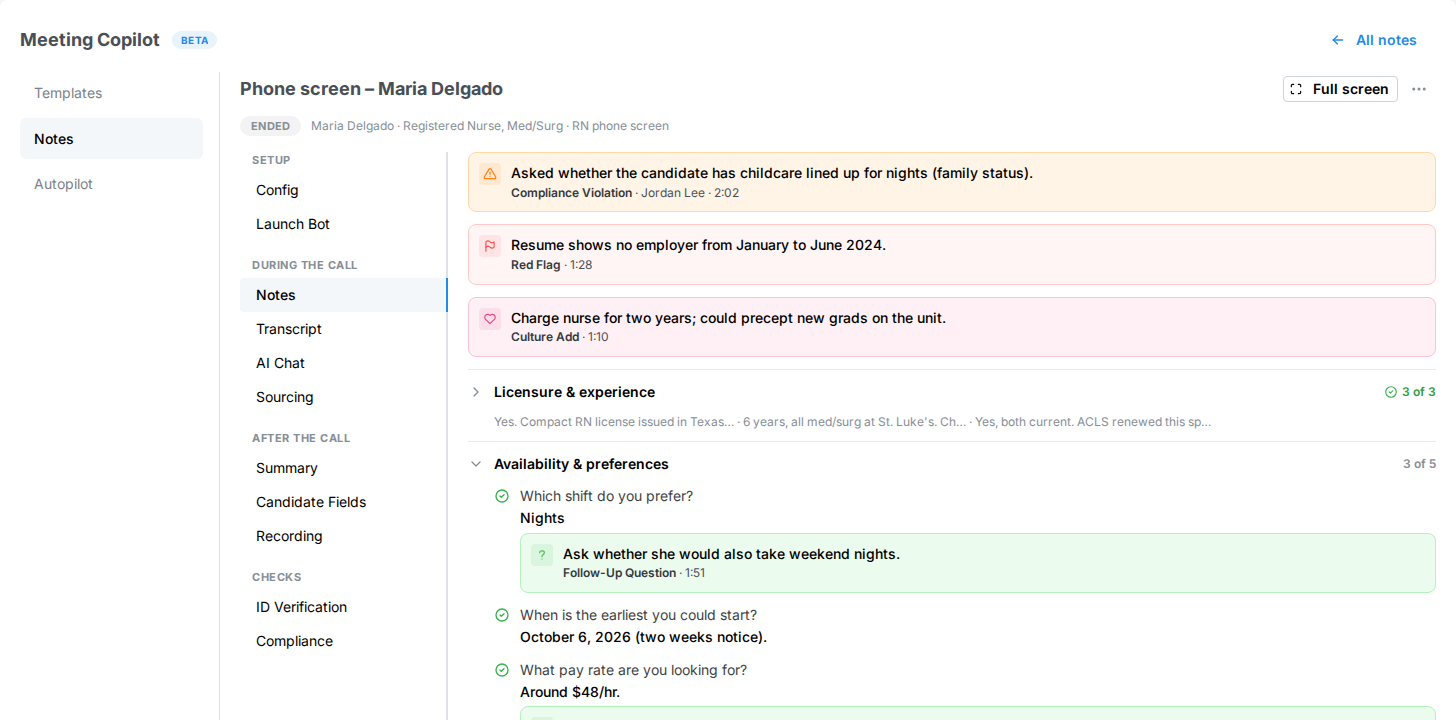The height and width of the screenshot is (720, 1456).
Task: Click the 'Which shift do you prefer?' question
Action: (606, 496)
